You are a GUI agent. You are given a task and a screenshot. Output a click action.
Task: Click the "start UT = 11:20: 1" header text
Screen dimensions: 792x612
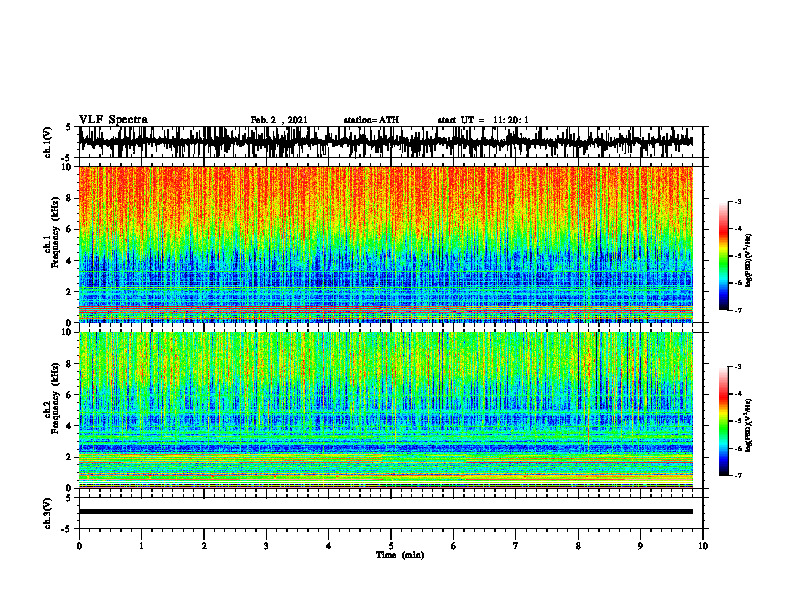(483, 120)
